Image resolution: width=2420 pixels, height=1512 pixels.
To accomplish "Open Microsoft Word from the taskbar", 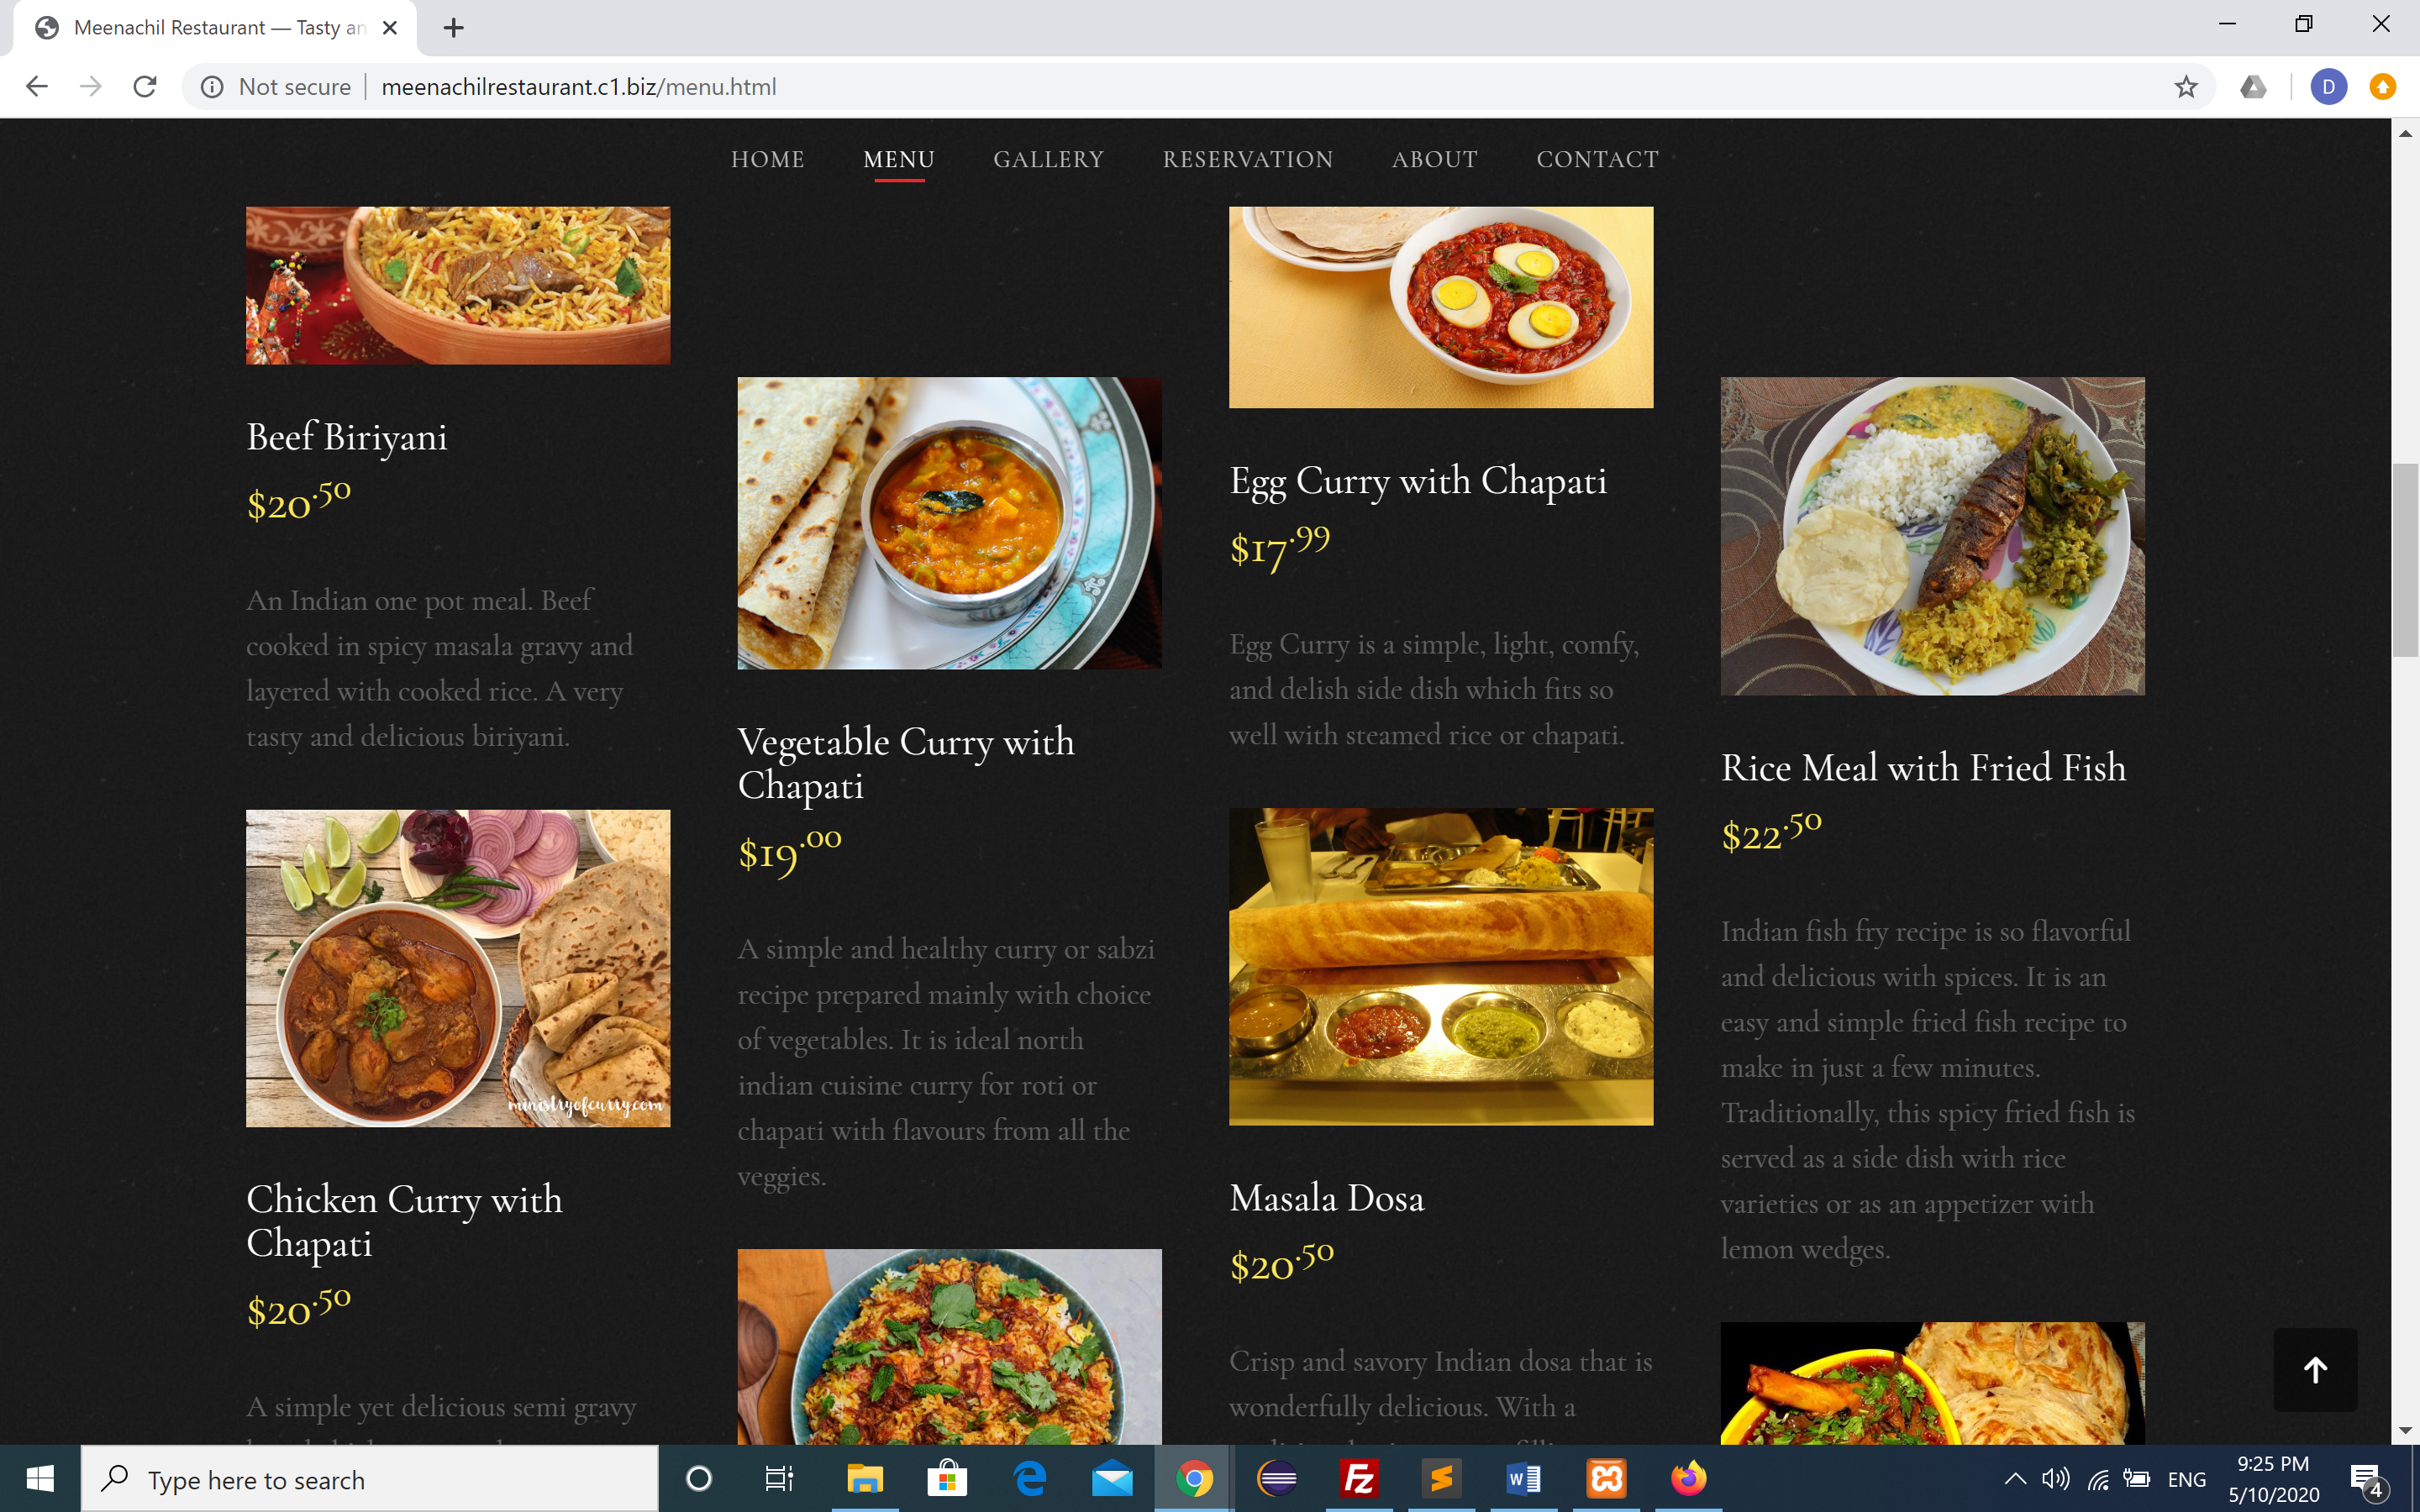I will click(1524, 1478).
